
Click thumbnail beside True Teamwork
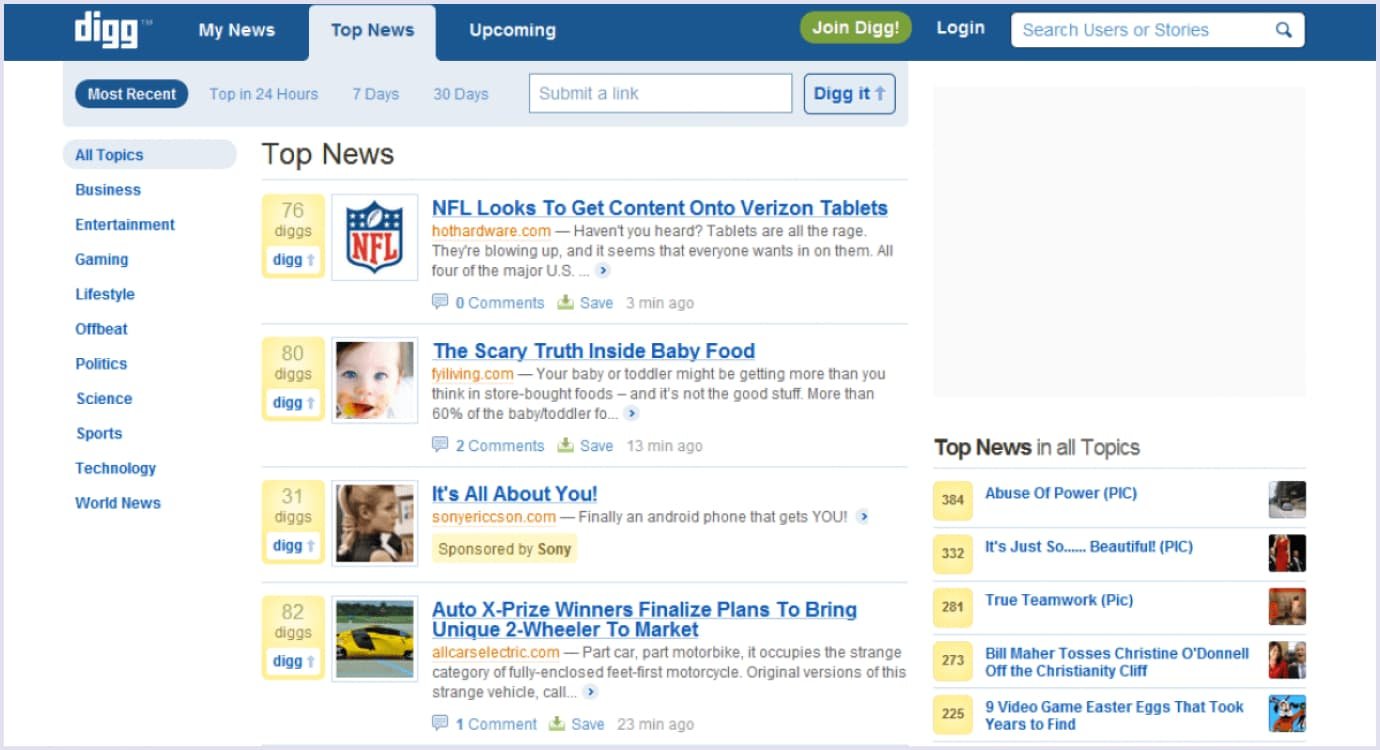[x=1287, y=607]
